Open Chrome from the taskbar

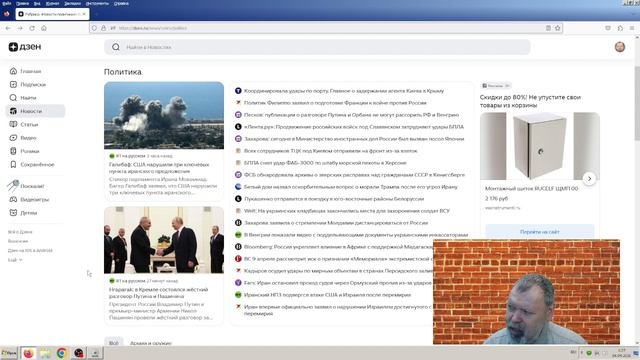(62, 353)
